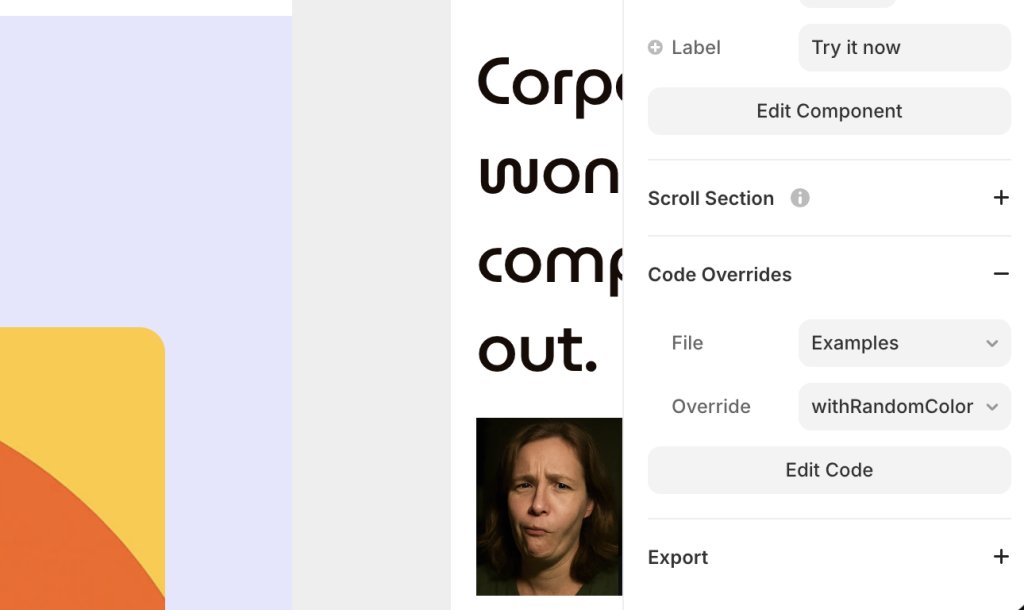Add a Scroll Section with its plus icon
The image size is (1024, 610).
pyautogui.click(x=1000, y=198)
